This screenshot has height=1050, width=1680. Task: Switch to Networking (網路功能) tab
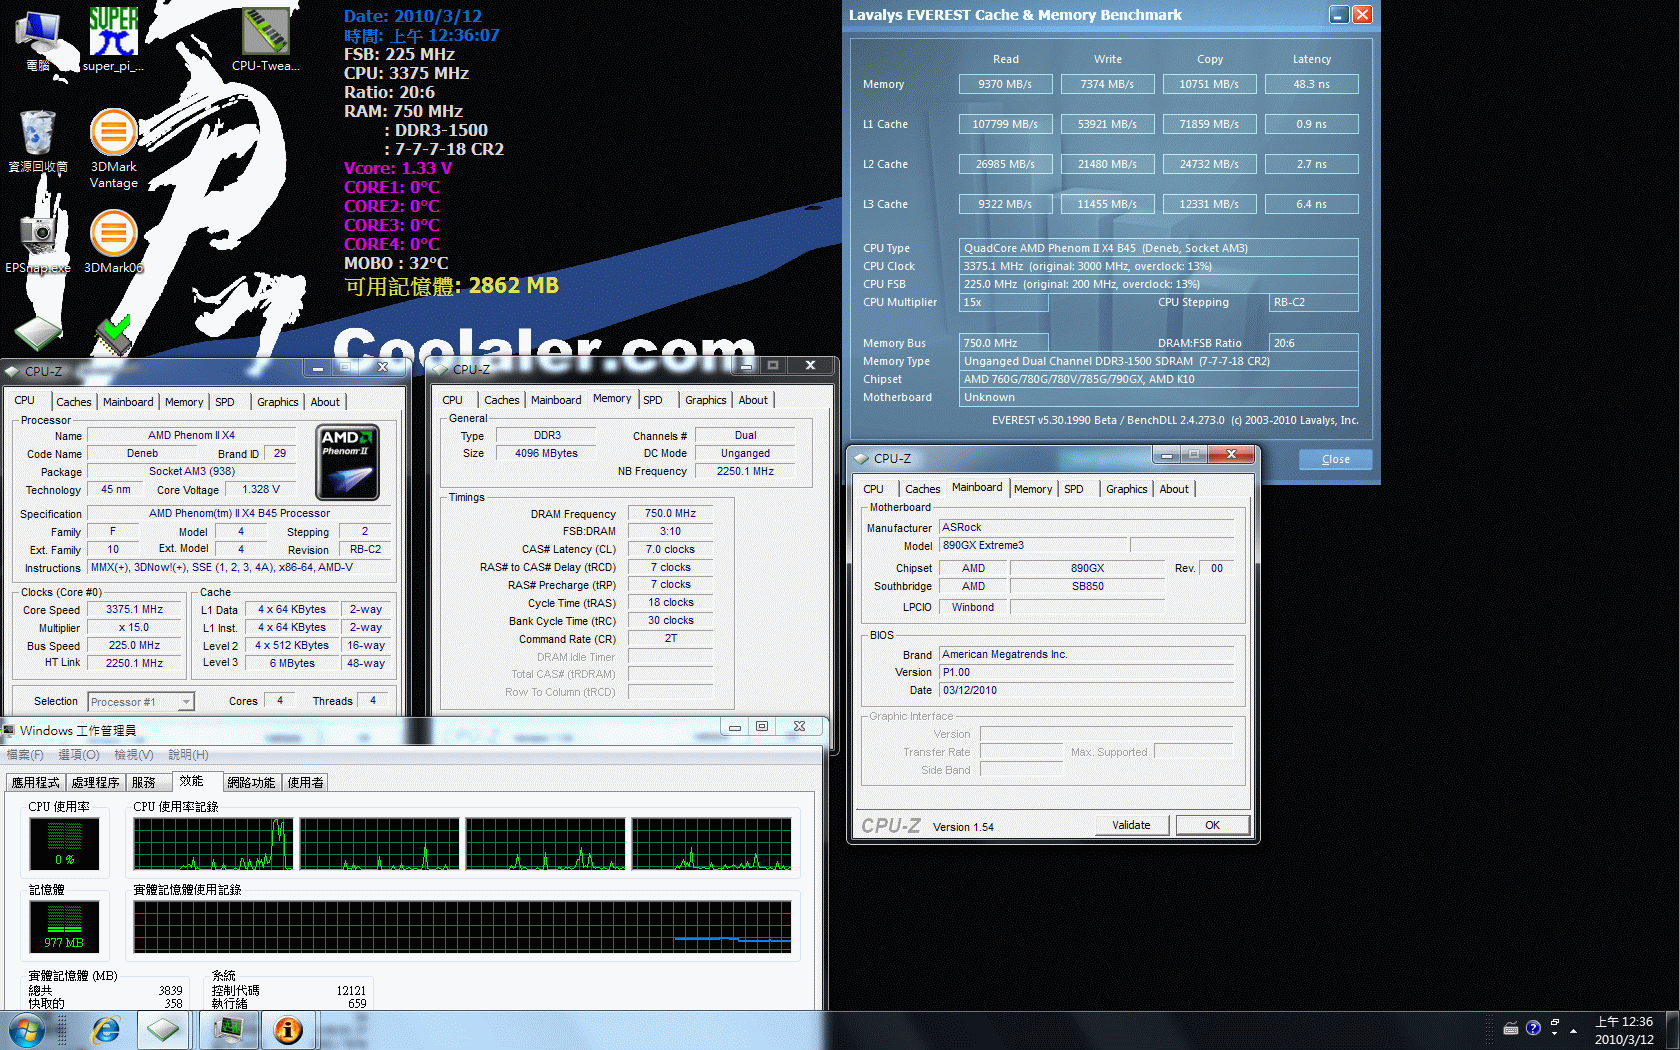(251, 783)
